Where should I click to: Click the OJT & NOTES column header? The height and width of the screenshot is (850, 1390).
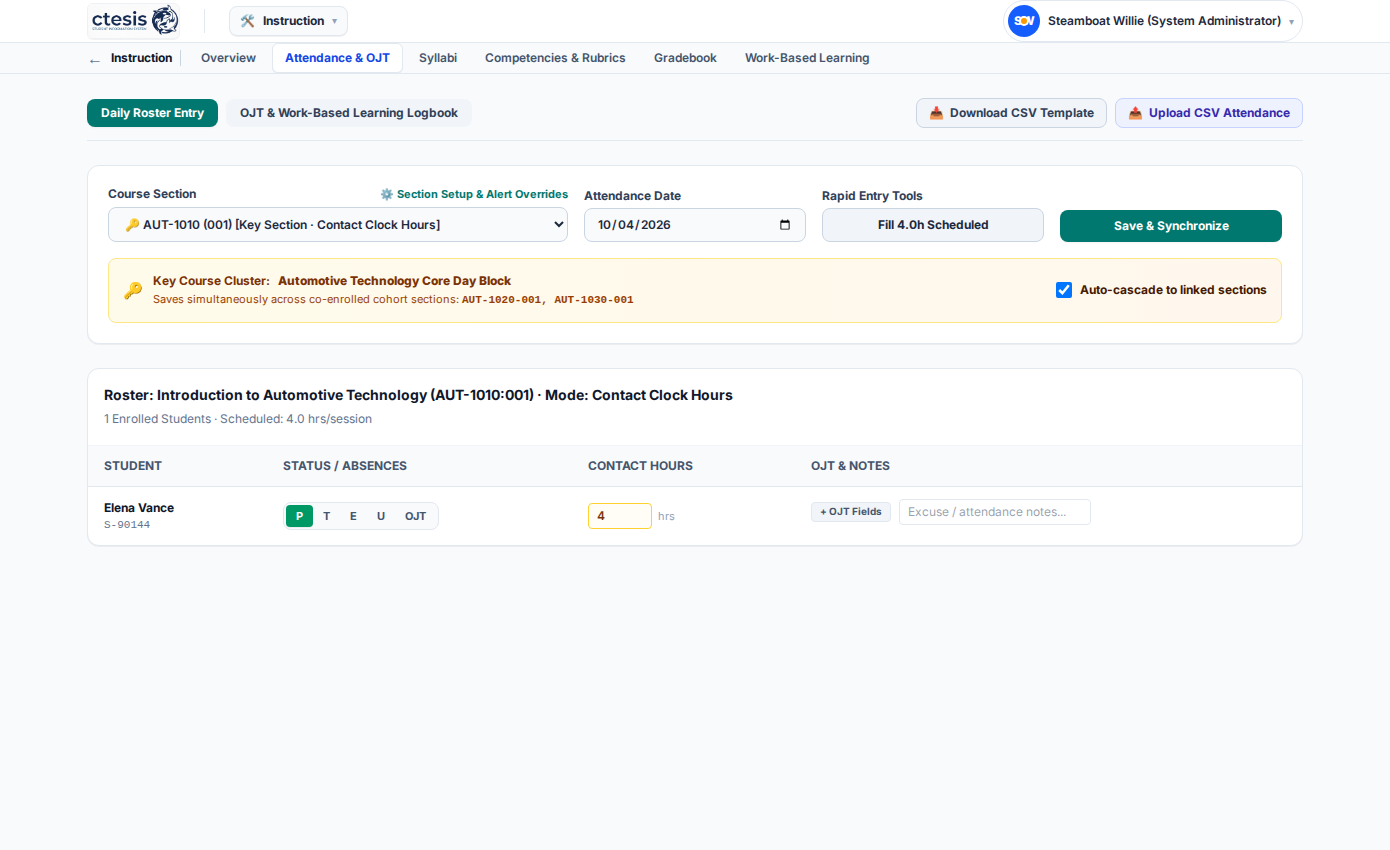(x=850, y=466)
